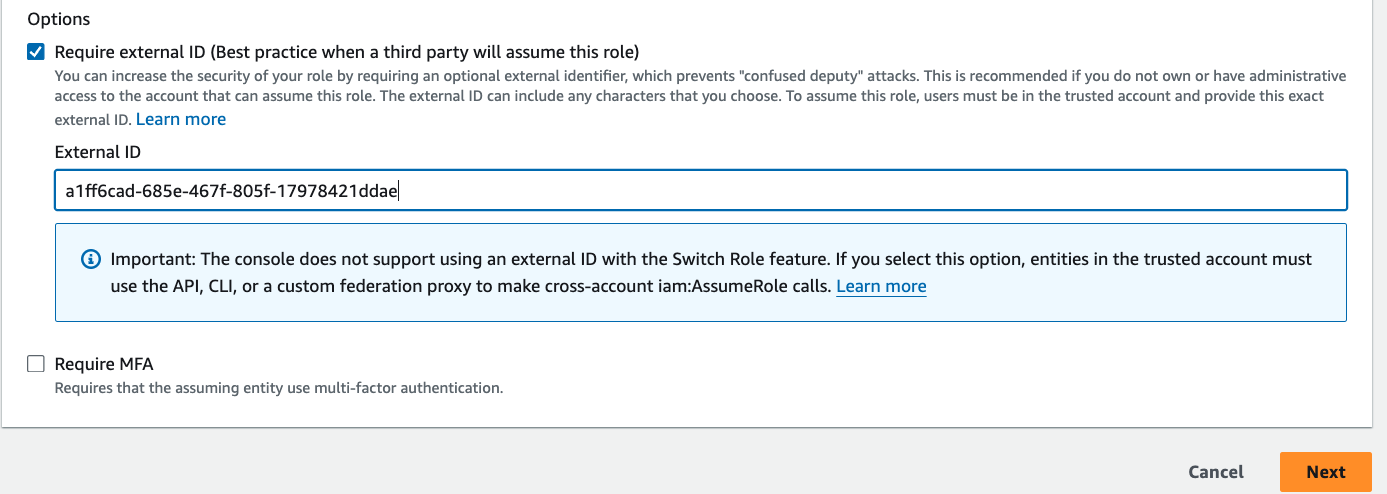Click the MFA description text

tap(279, 388)
